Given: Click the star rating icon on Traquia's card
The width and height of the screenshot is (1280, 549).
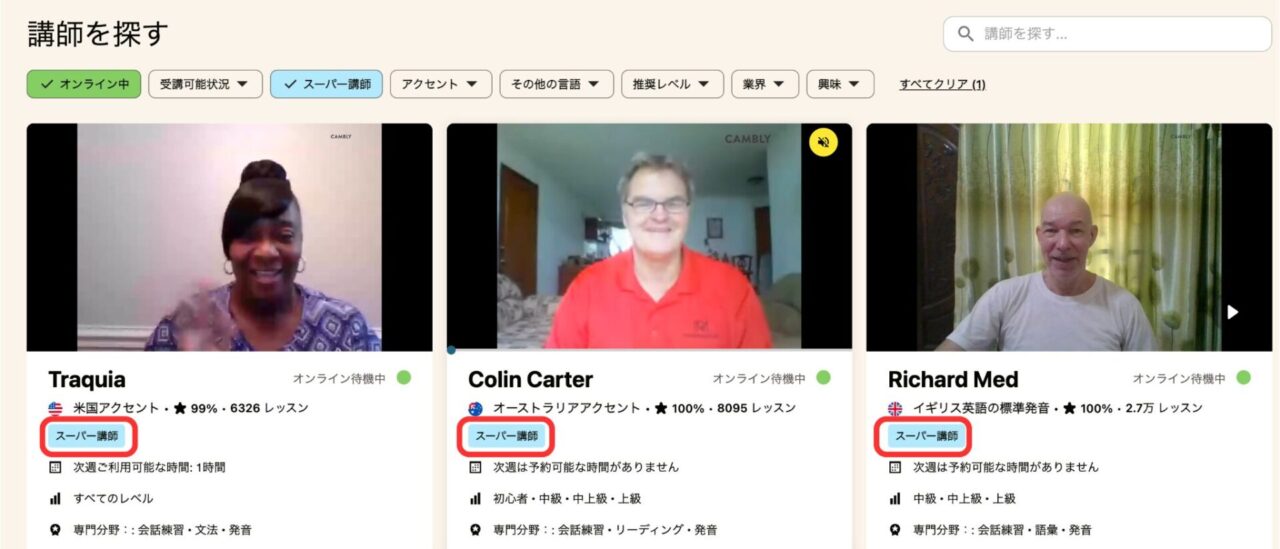Looking at the screenshot, I should click(180, 408).
